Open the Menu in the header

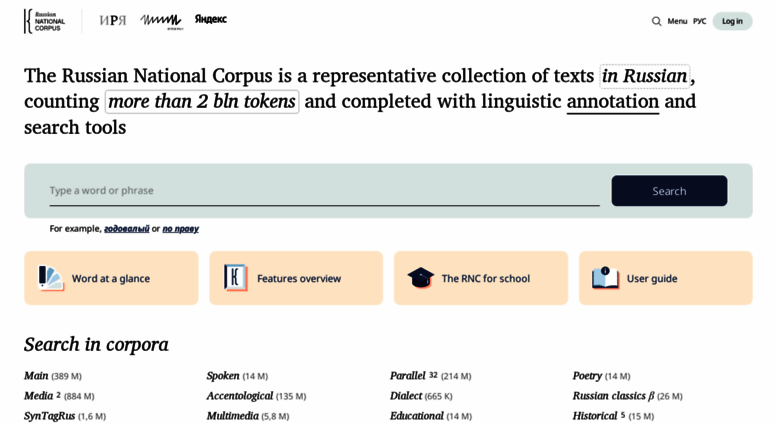click(x=677, y=21)
